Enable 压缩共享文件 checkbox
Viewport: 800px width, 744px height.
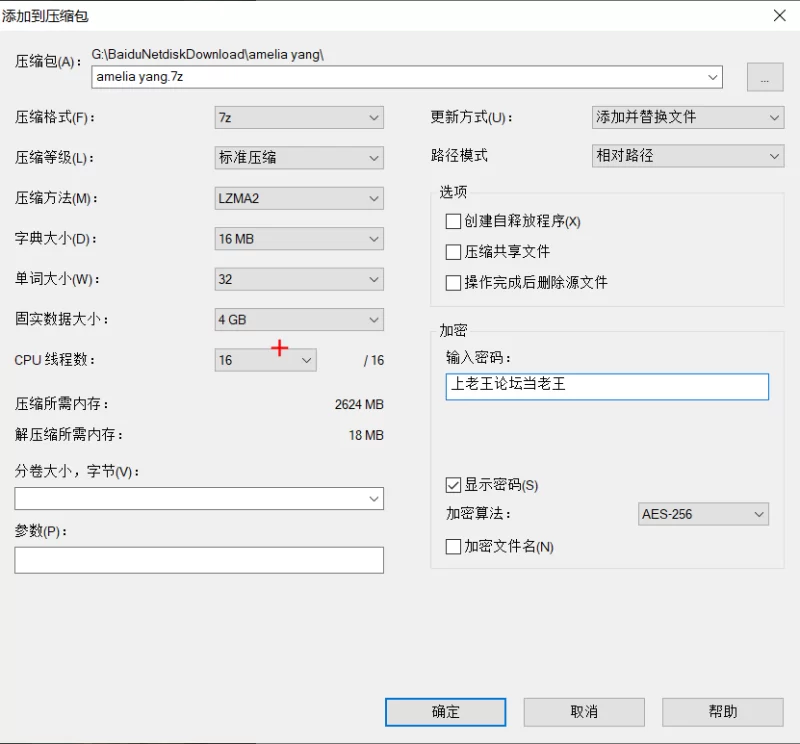(453, 252)
